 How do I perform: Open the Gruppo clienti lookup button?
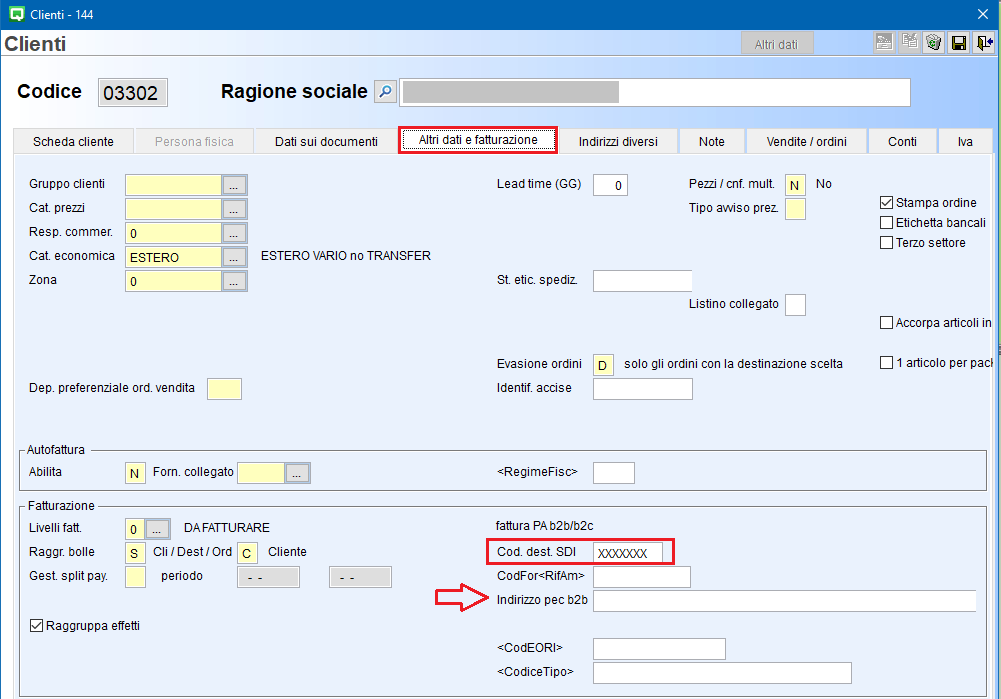click(x=234, y=185)
